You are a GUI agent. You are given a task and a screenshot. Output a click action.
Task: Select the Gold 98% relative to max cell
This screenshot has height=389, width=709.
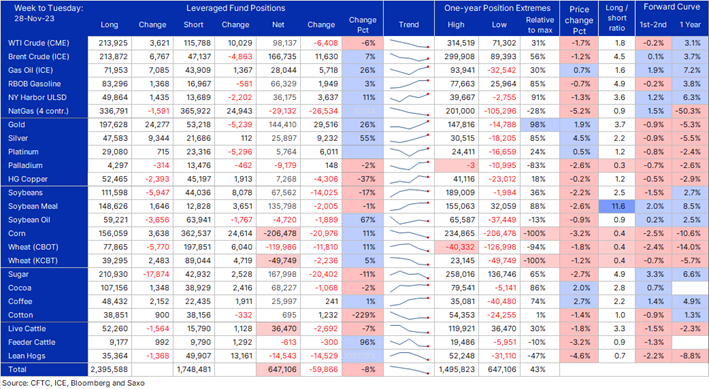point(539,125)
